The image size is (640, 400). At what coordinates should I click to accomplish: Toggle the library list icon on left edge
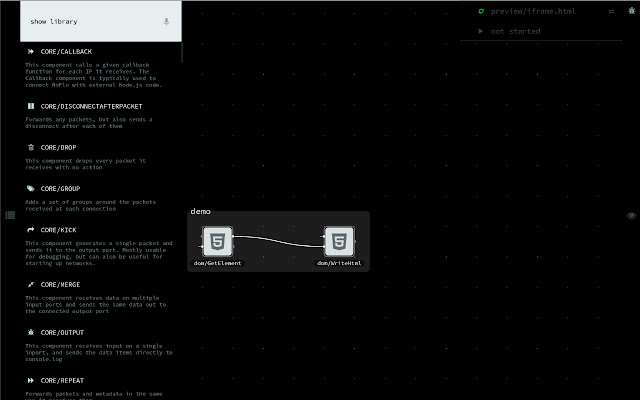click(10, 215)
